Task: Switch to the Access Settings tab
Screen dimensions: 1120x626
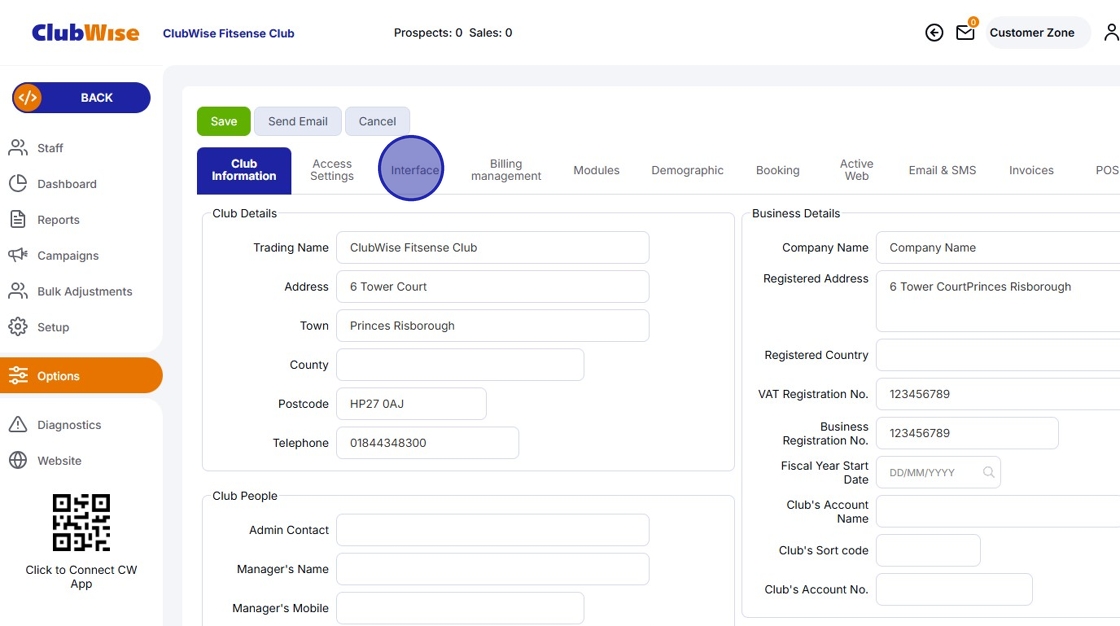Action: pyautogui.click(x=332, y=170)
